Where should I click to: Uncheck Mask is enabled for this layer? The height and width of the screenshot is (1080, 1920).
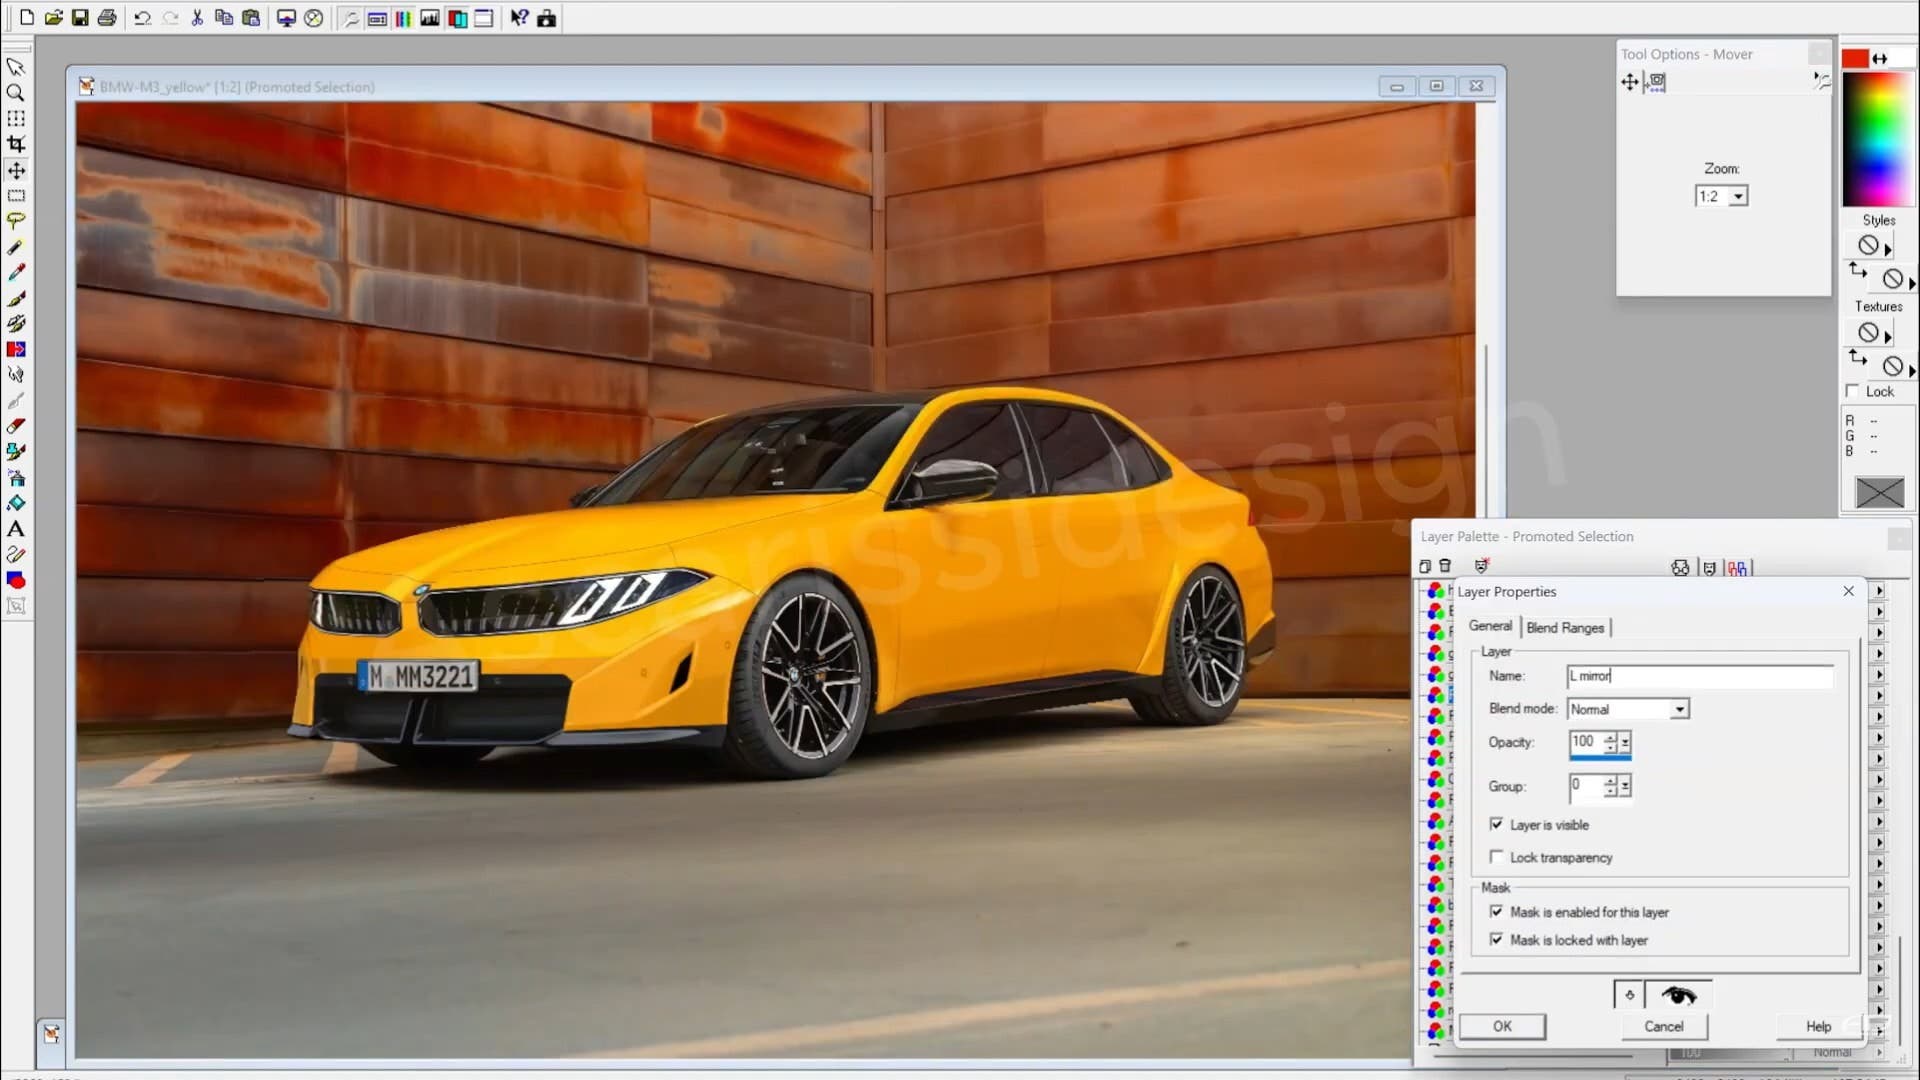(x=1496, y=911)
